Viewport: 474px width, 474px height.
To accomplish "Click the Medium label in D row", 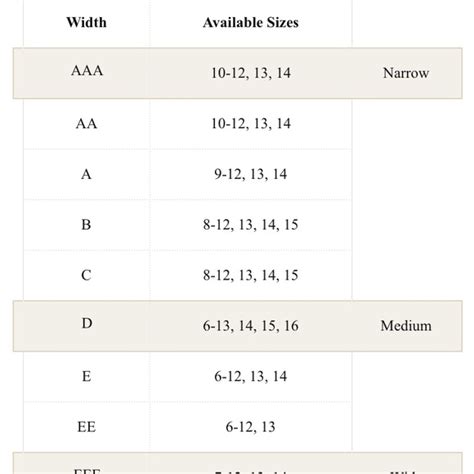I will [x=406, y=326].
